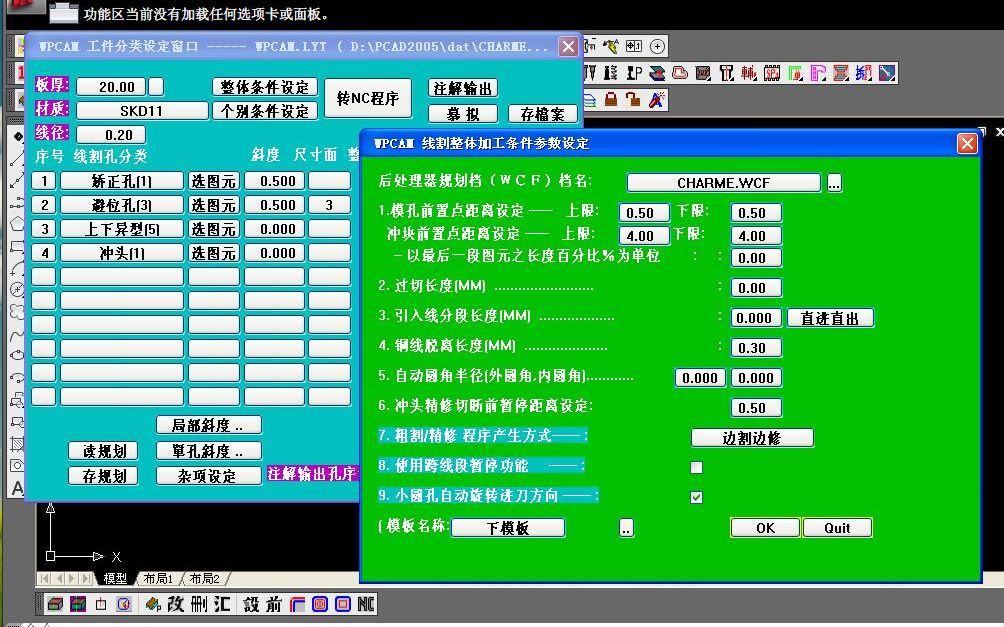The width and height of the screenshot is (1004, 627).
Task: Click OK in the parameter settings dialog
Action: pyautogui.click(x=765, y=527)
